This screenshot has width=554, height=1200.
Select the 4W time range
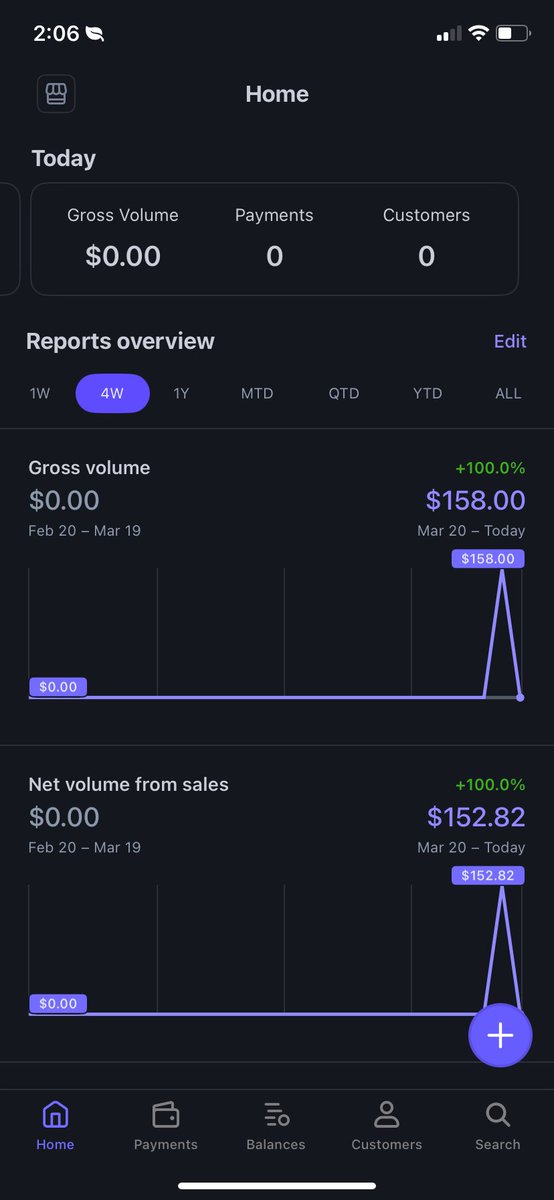pyautogui.click(x=113, y=393)
